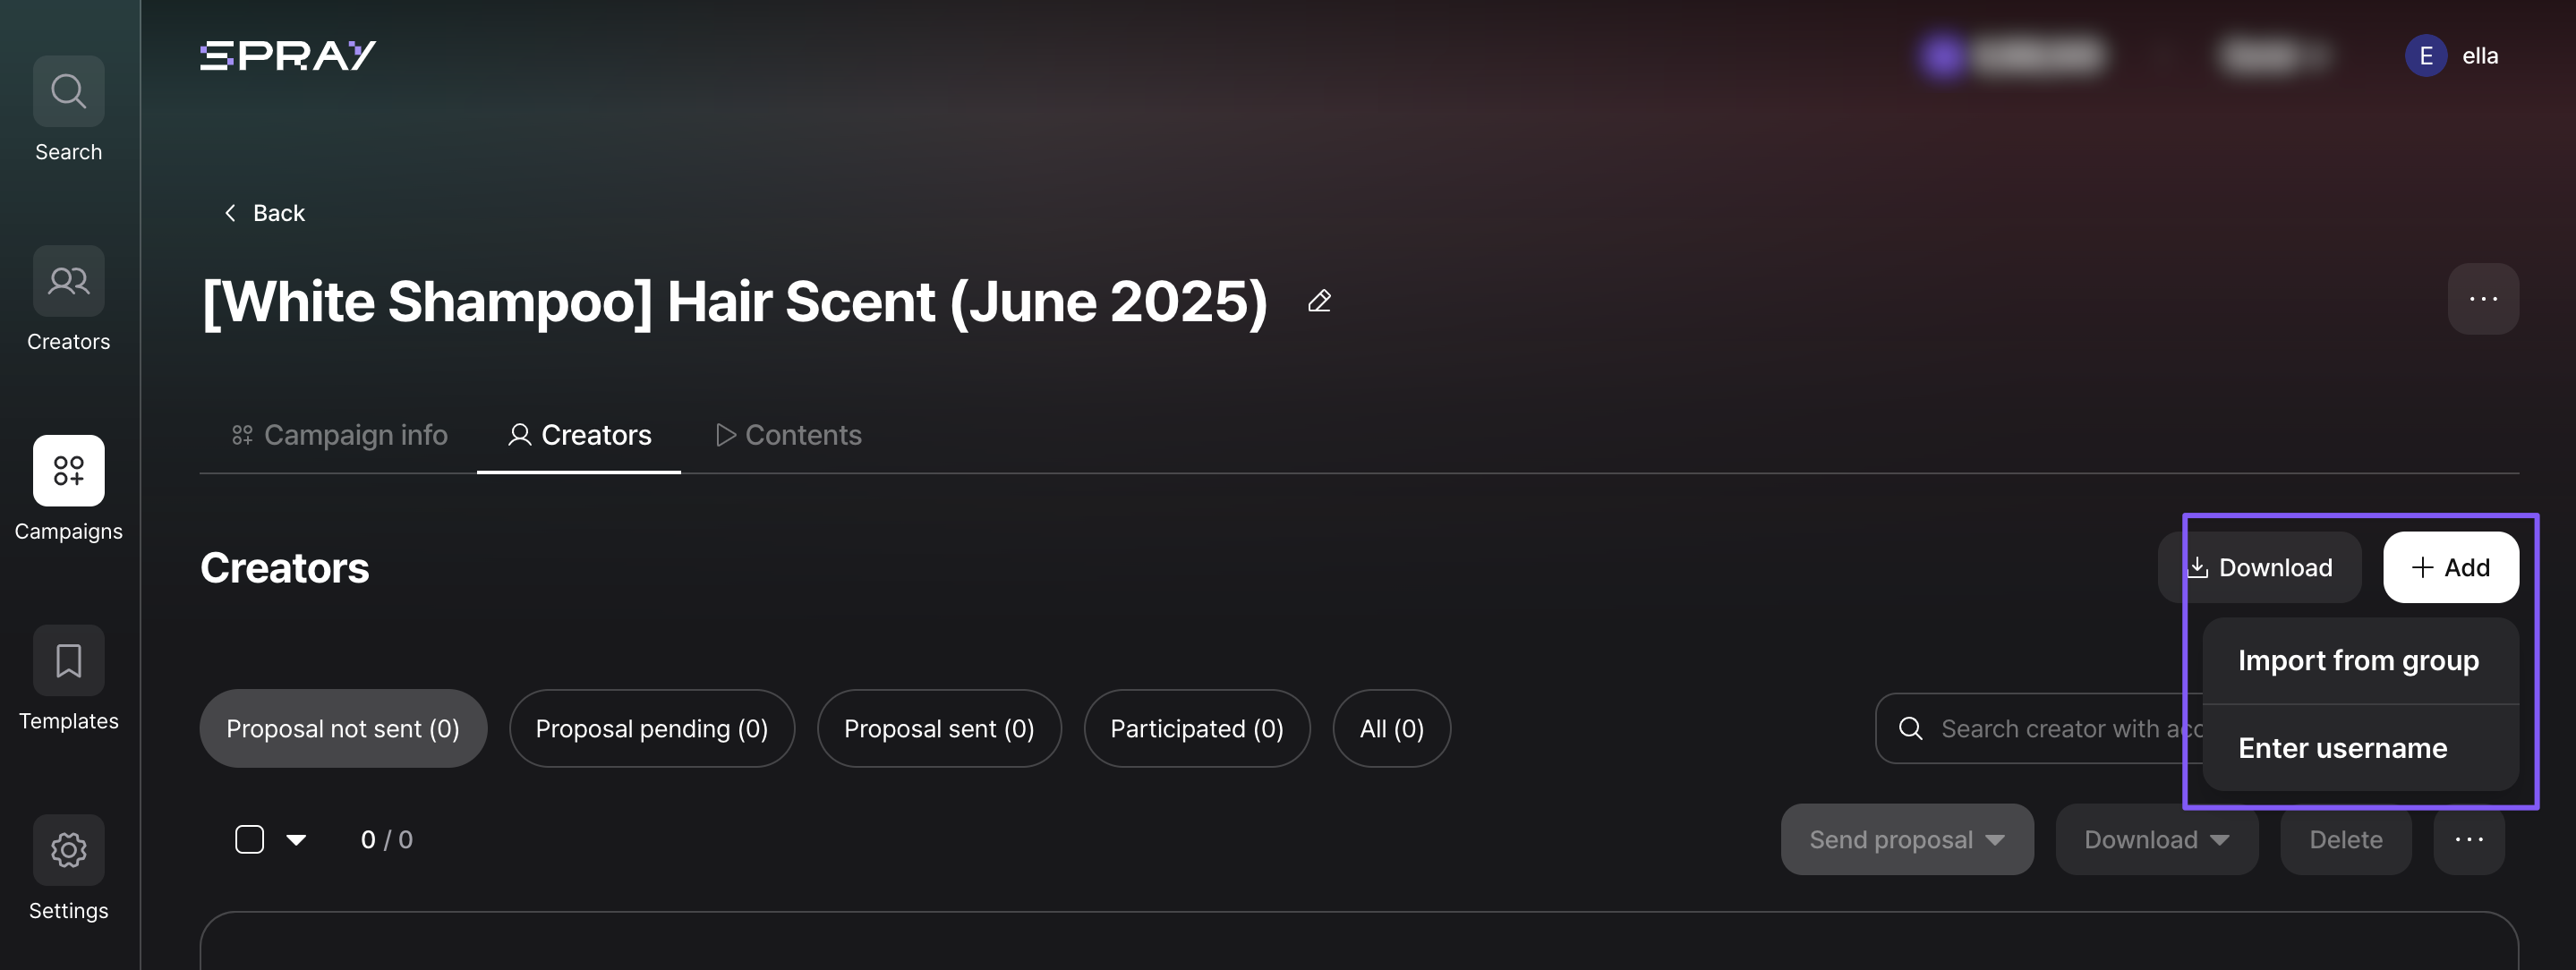Viewport: 2576px width, 970px height.
Task: Open the Templates bookmark icon
Action: pos(68,660)
